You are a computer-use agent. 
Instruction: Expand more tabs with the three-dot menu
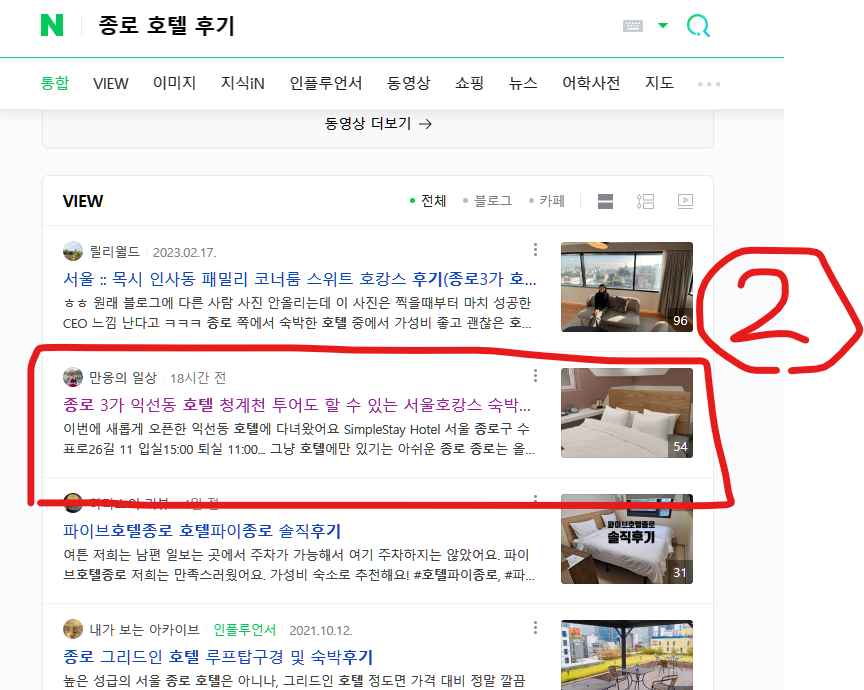pyautogui.click(x=709, y=84)
